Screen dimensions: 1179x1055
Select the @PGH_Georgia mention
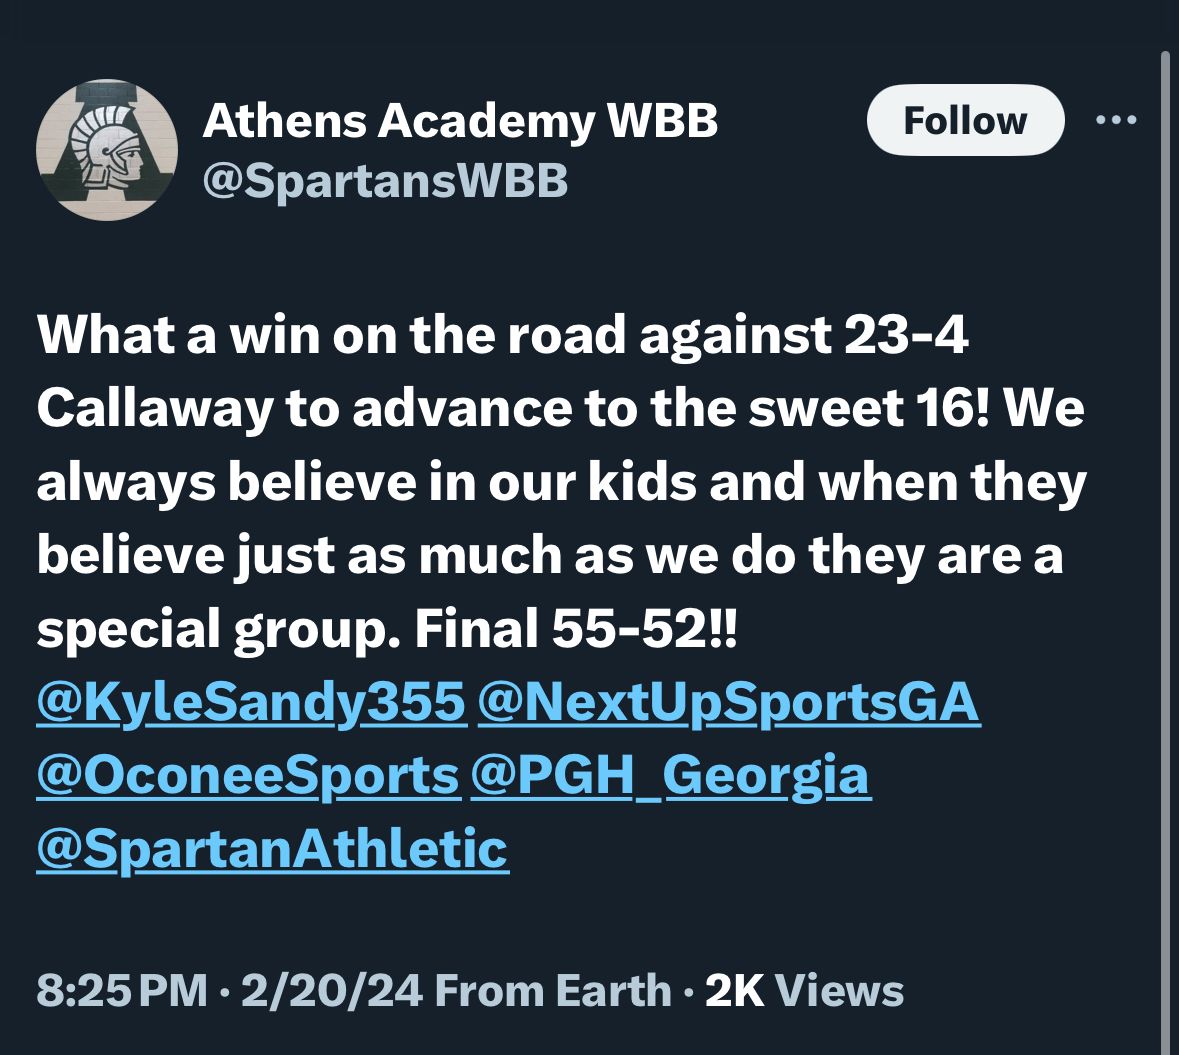point(670,775)
